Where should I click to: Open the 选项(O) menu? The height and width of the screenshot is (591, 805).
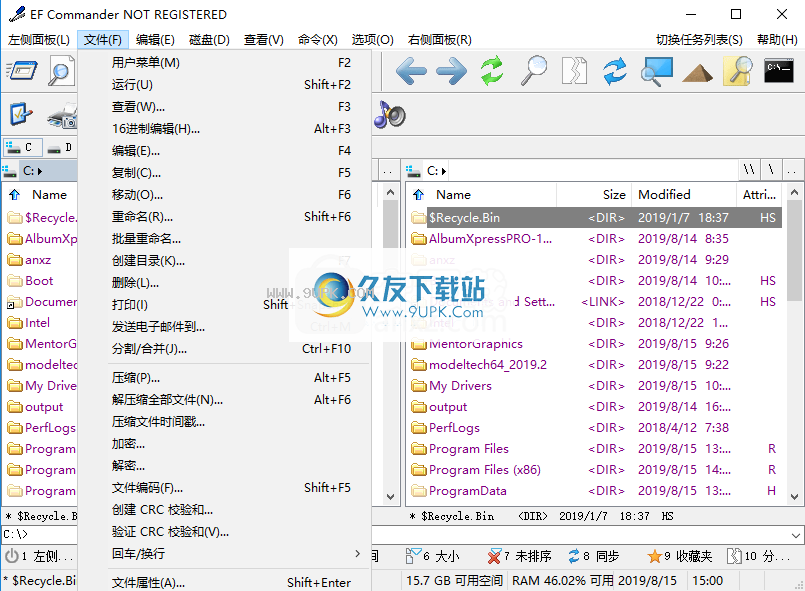pyautogui.click(x=372, y=40)
